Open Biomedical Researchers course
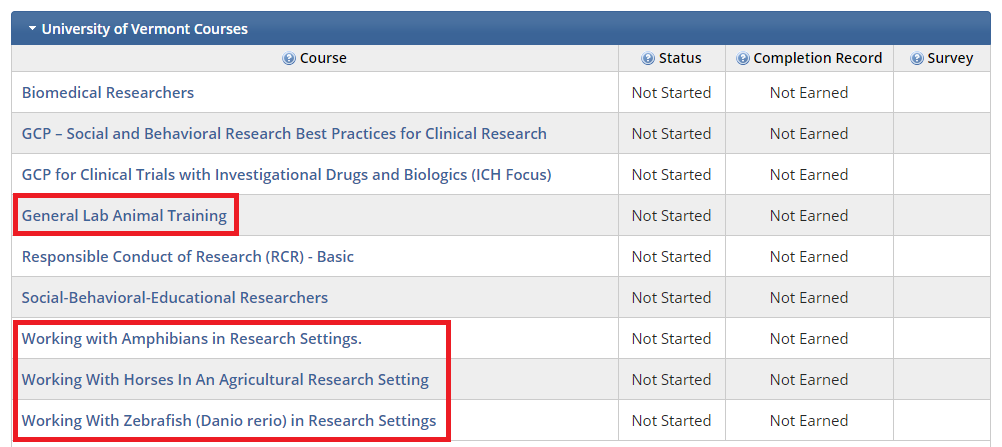1002x447 pixels. click(x=108, y=93)
